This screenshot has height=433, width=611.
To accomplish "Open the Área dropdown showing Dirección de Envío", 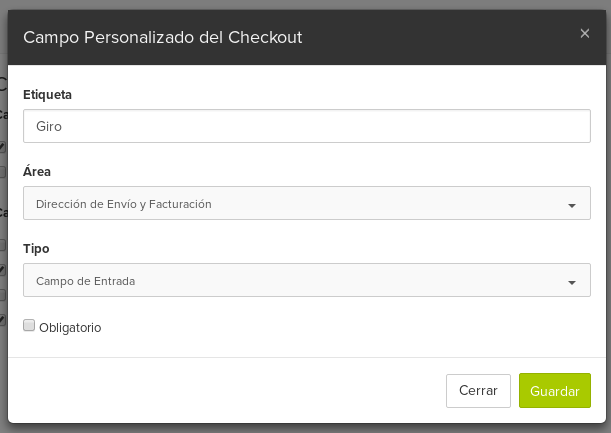I will click(307, 203).
